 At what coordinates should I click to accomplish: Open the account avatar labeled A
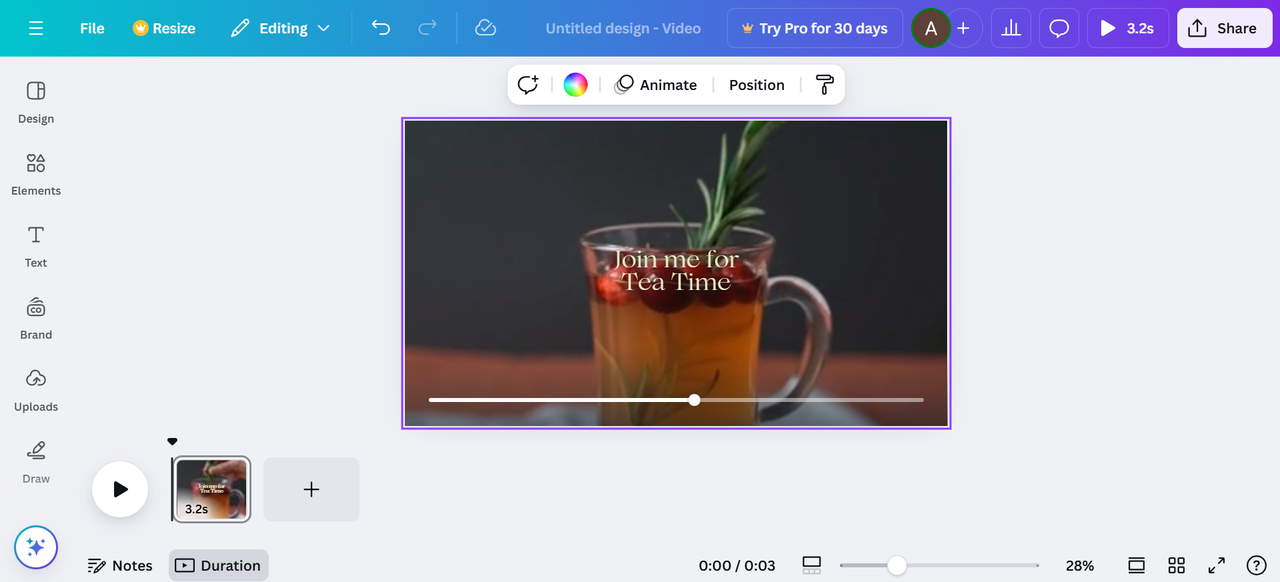(931, 28)
